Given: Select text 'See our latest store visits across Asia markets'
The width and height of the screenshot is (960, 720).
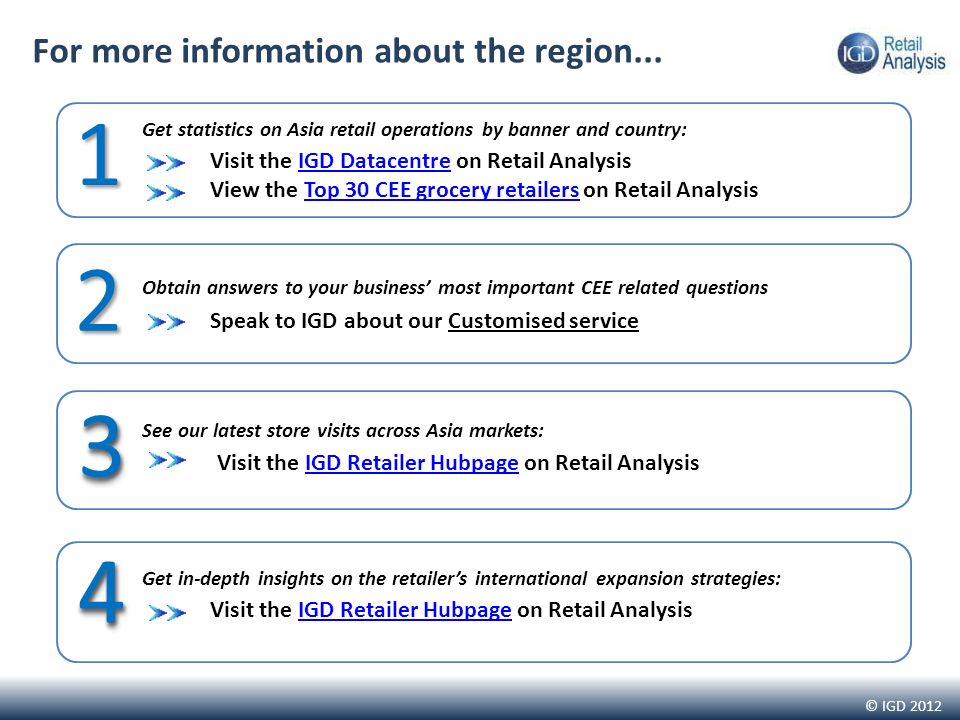Looking at the screenshot, I should click(x=340, y=430).
